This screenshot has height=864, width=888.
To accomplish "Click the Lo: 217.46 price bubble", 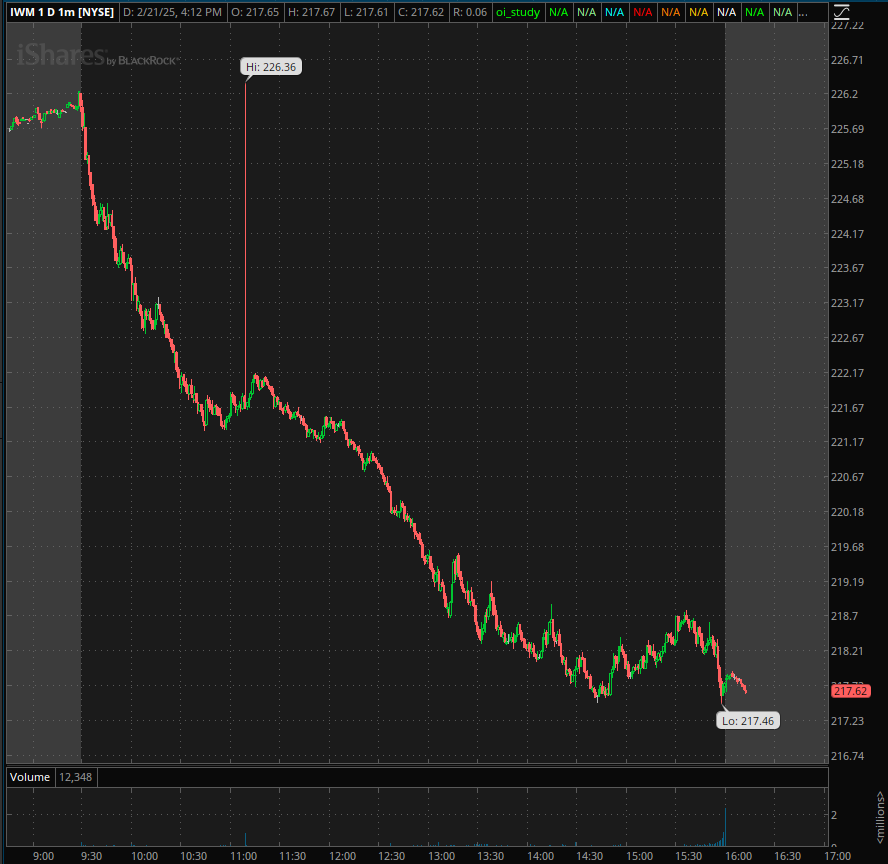I will point(749,719).
